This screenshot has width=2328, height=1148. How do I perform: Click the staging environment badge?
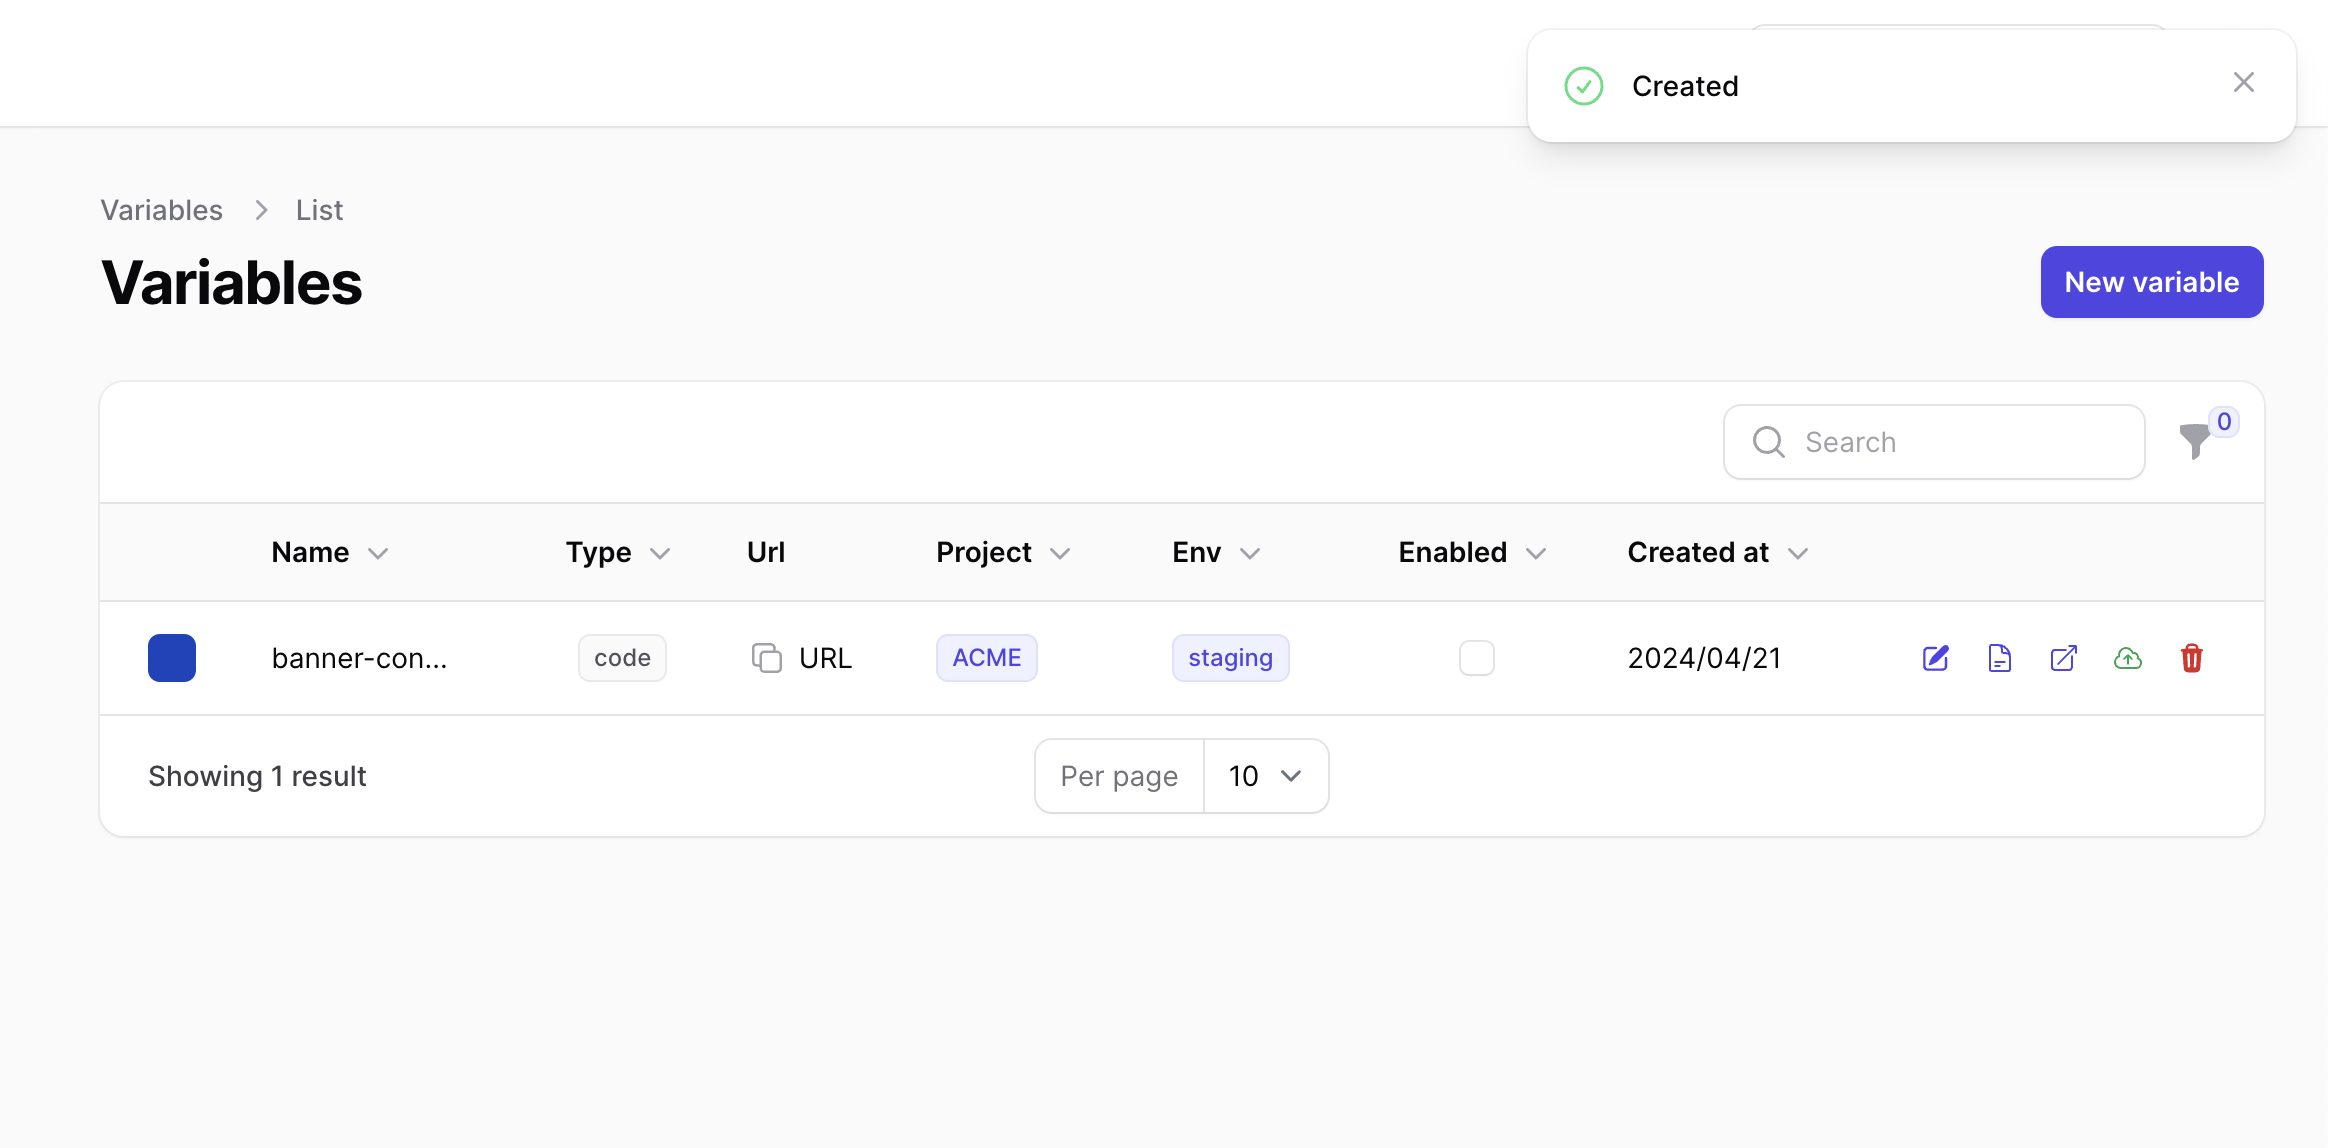[x=1230, y=658]
